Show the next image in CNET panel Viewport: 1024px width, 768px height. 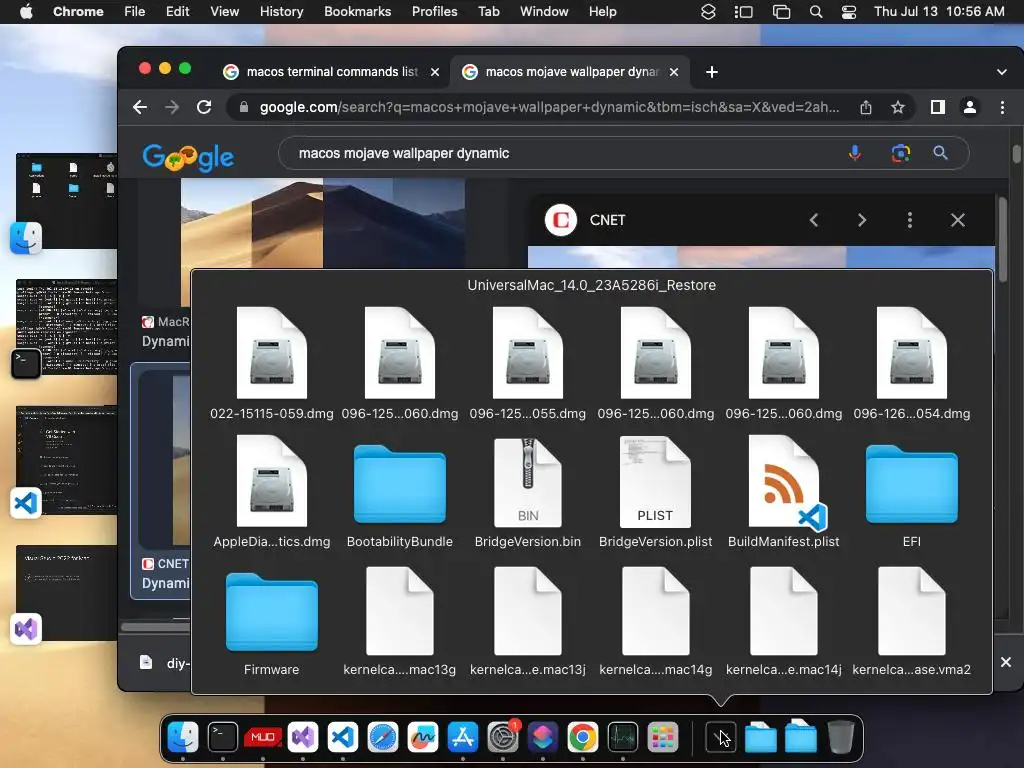862,220
